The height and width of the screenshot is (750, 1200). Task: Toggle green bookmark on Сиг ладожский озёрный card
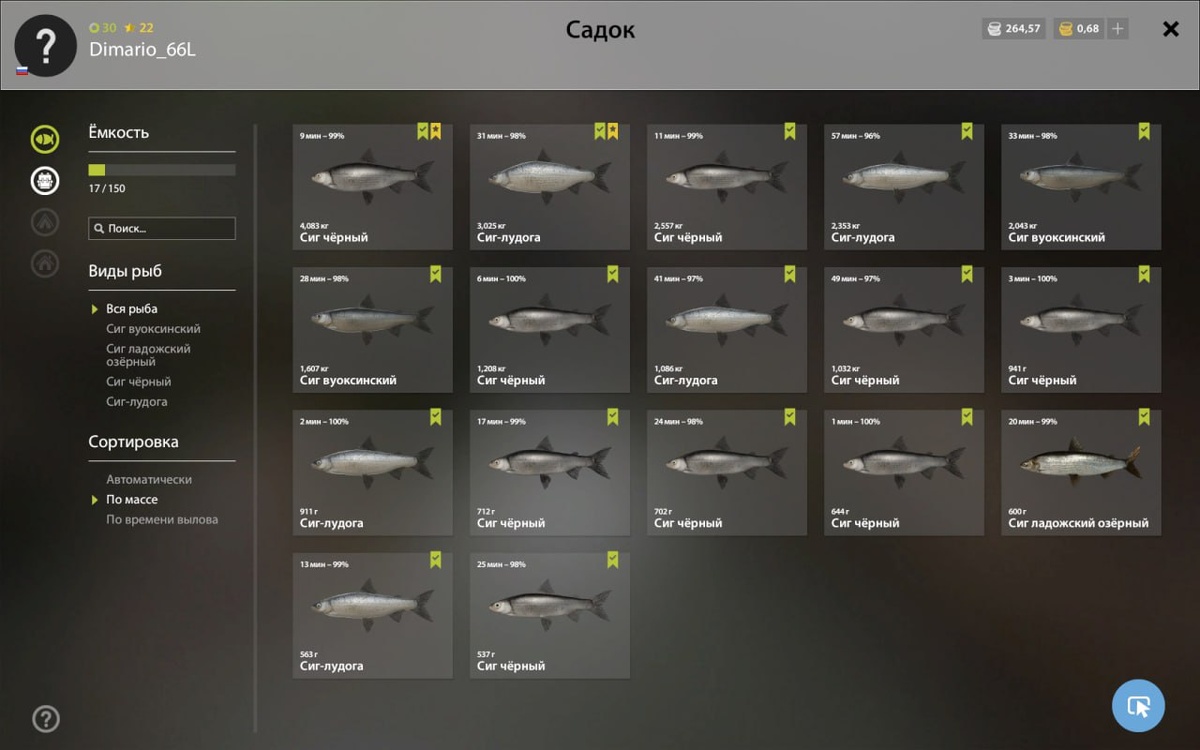1144,416
